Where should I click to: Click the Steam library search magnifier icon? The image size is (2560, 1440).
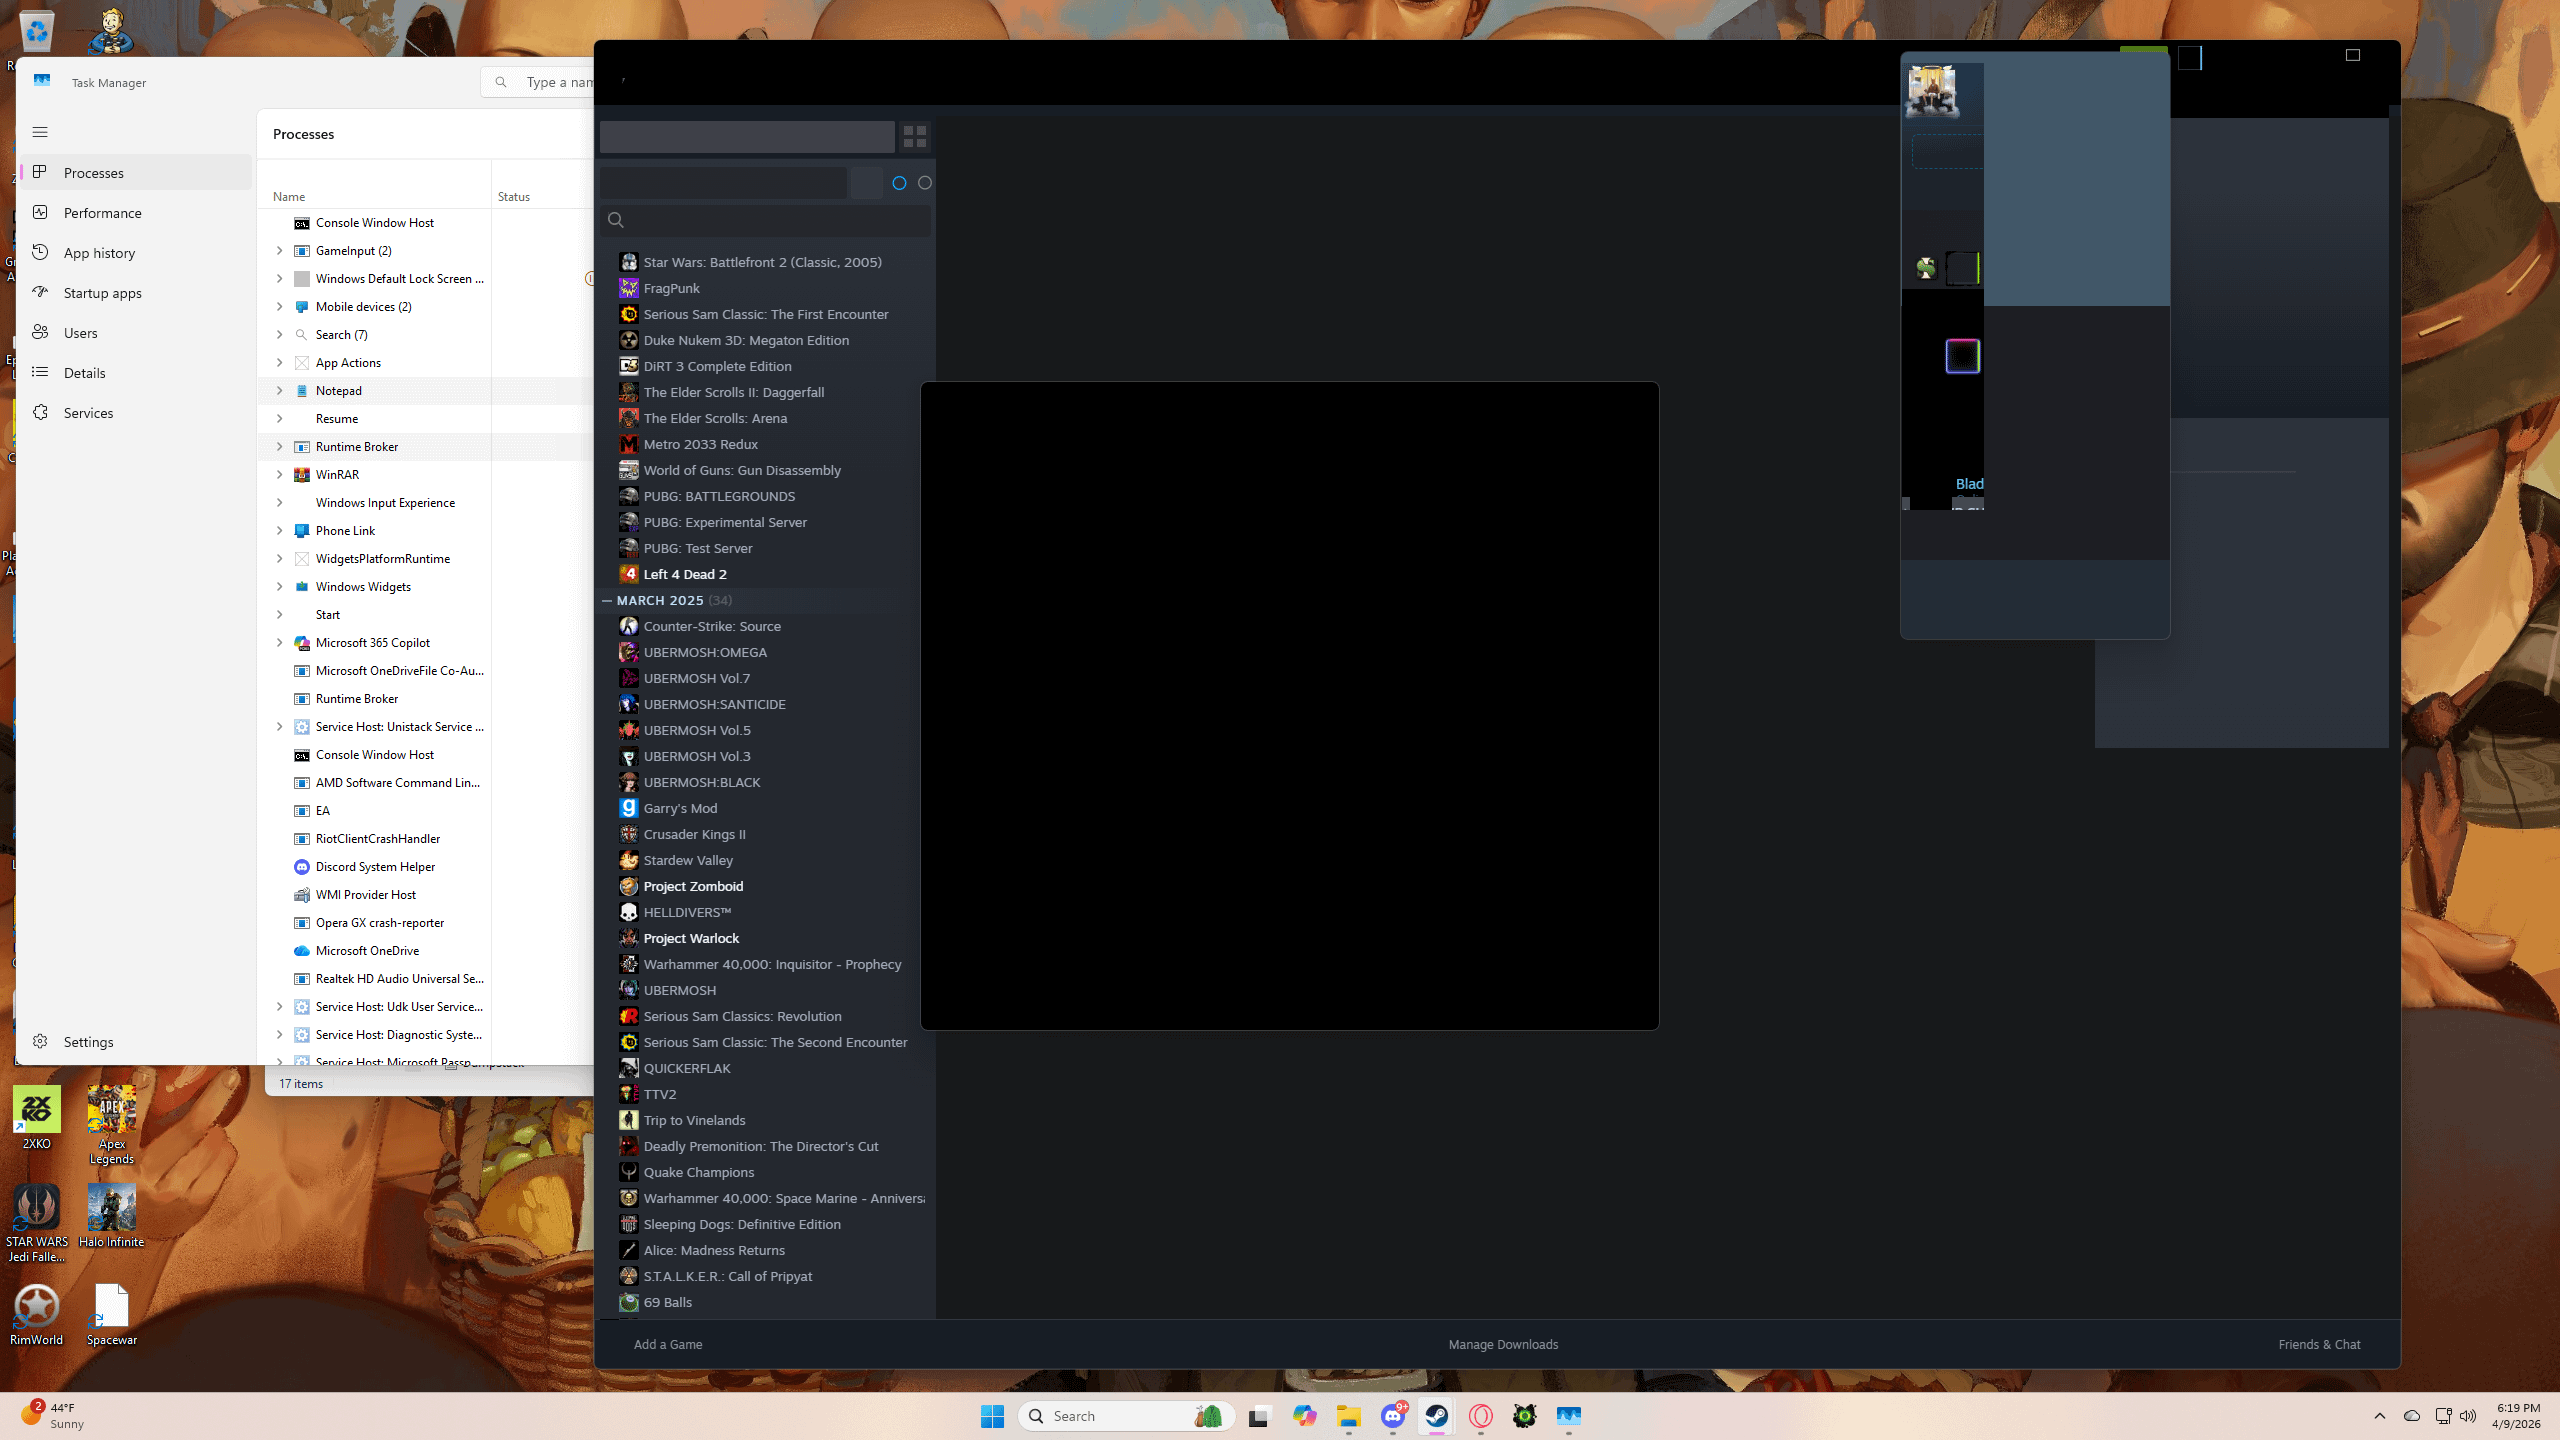pyautogui.click(x=616, y=220)
